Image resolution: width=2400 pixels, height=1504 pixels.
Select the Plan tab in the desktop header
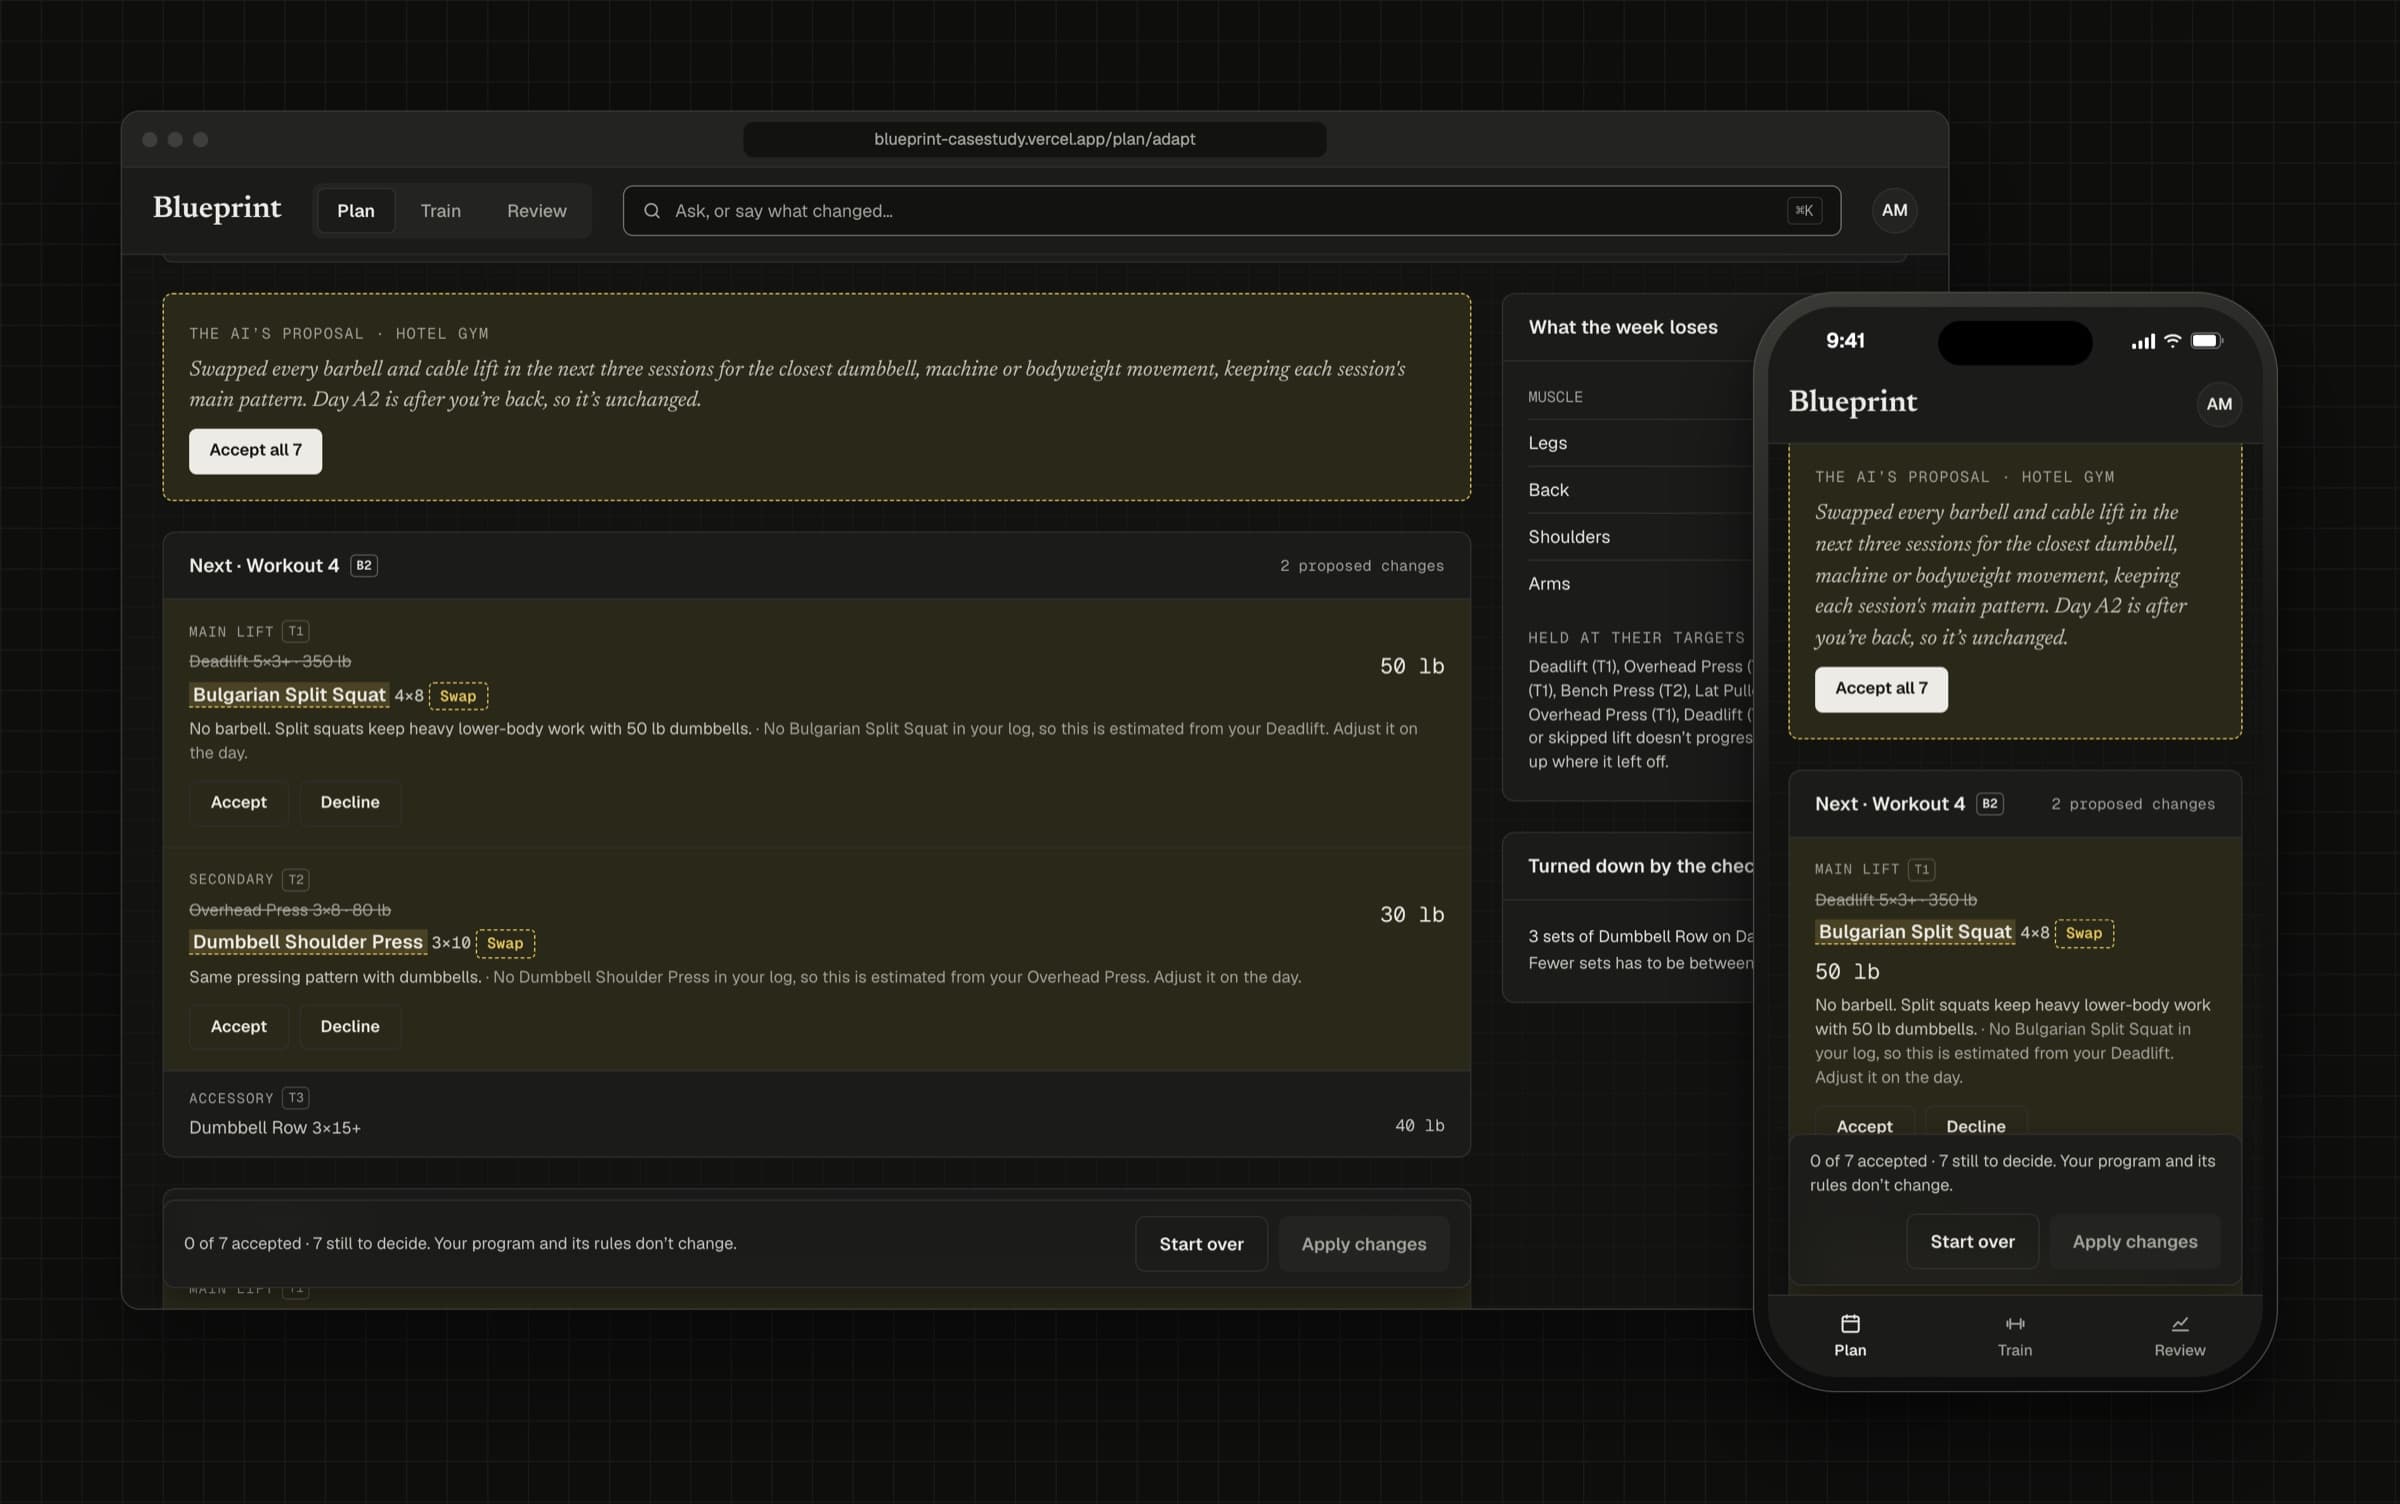(x=356, y=211)
